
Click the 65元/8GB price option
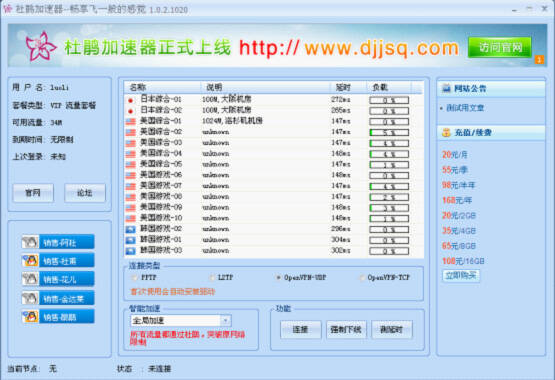click(x=459, y=246)
